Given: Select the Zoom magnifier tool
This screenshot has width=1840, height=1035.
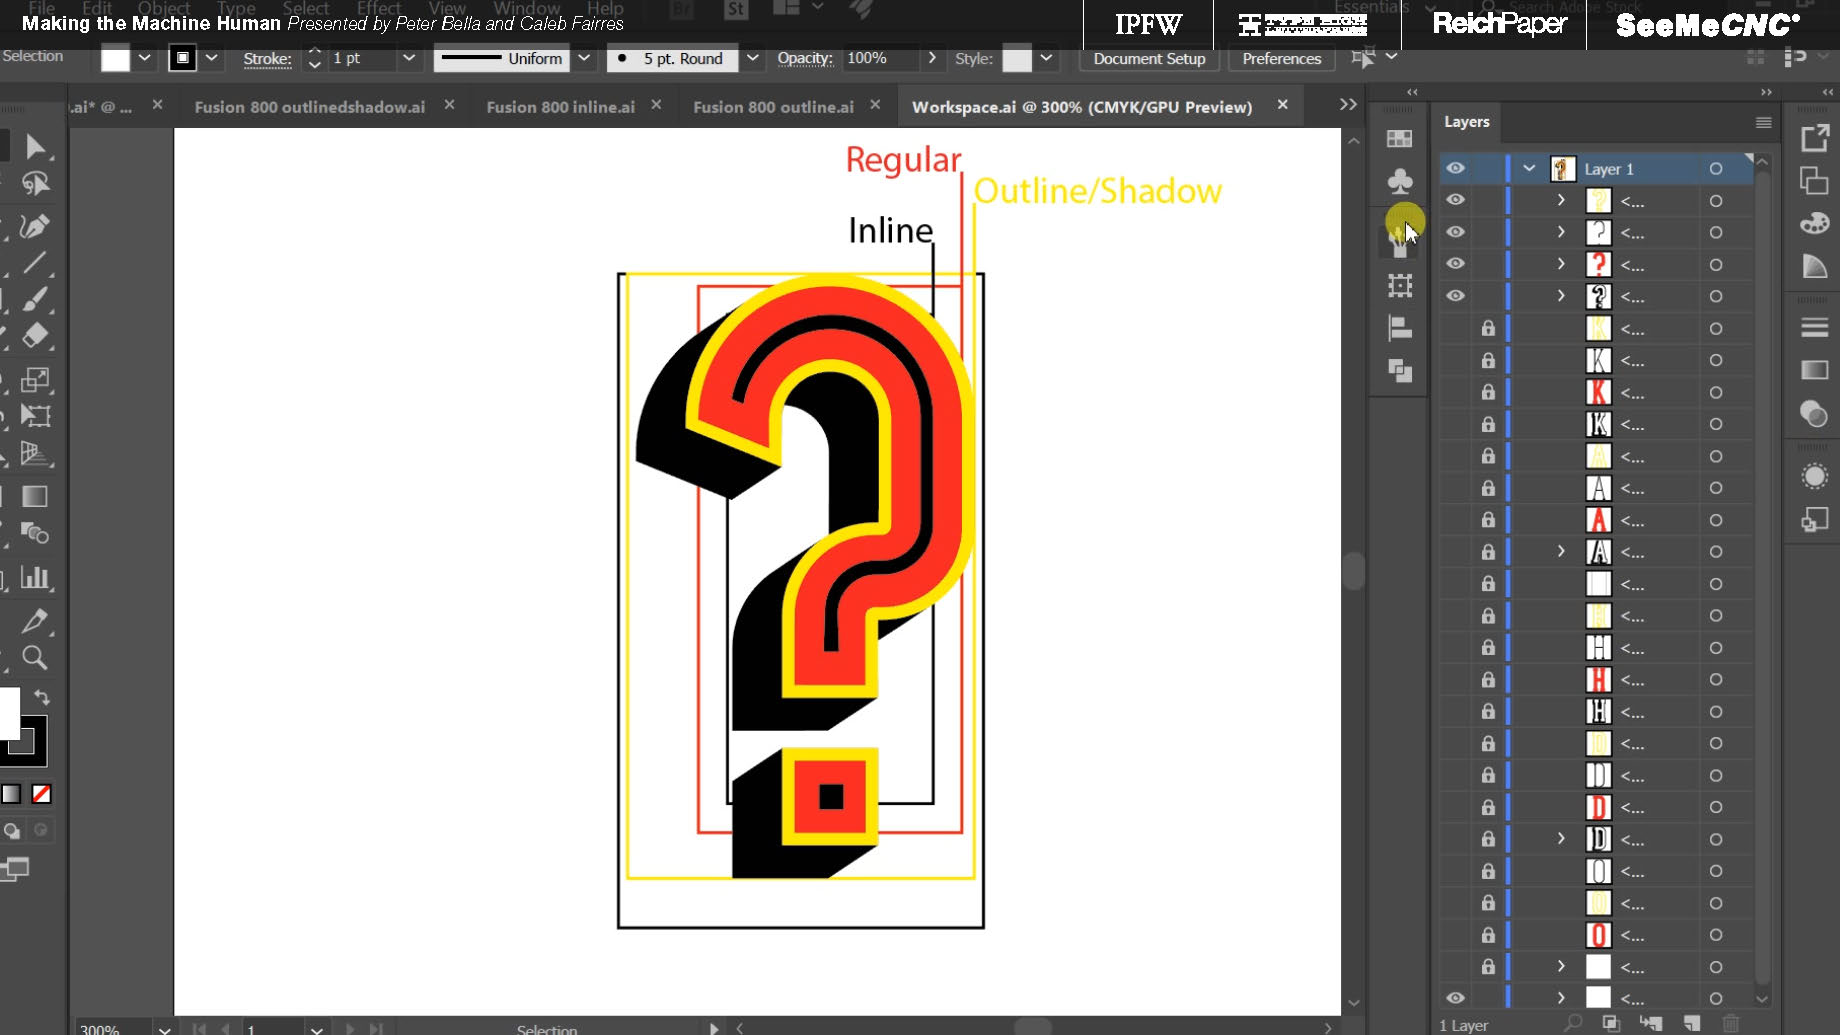Looking at the screenshot, I should [x=35, y=657].
